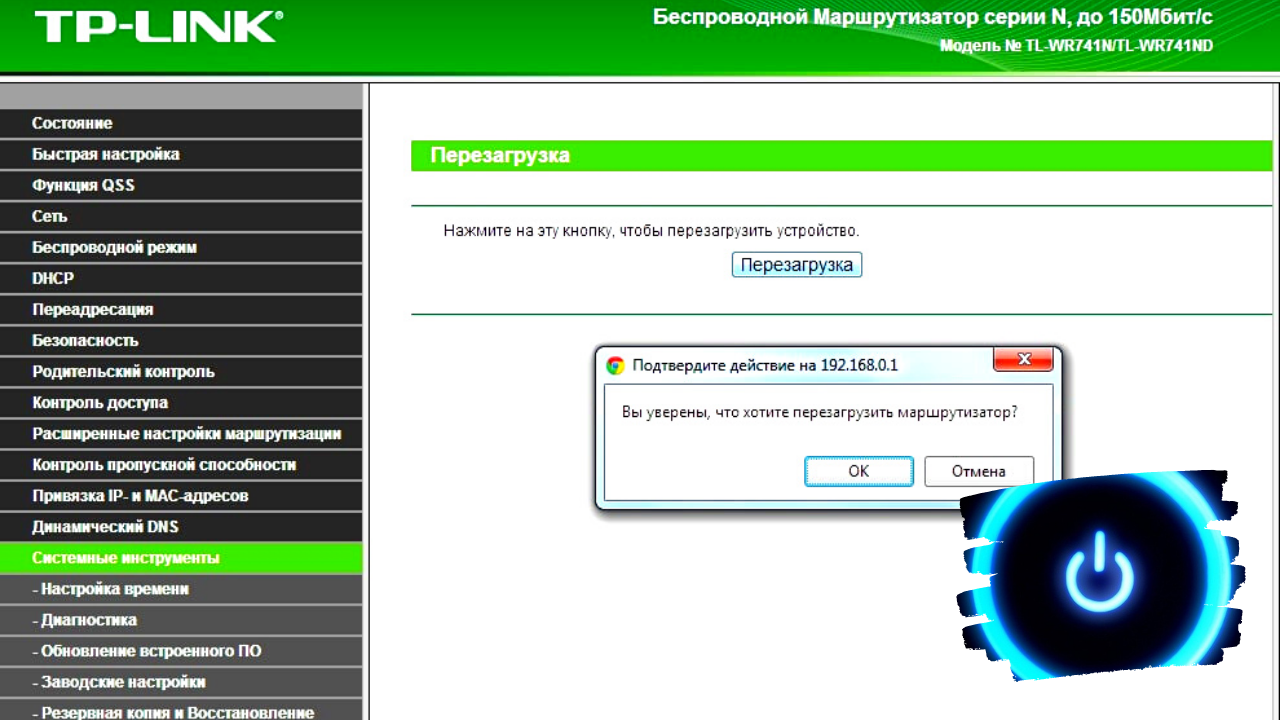Open Контроль пропускной способности
1280x720 pixels.
click(181, 464)
